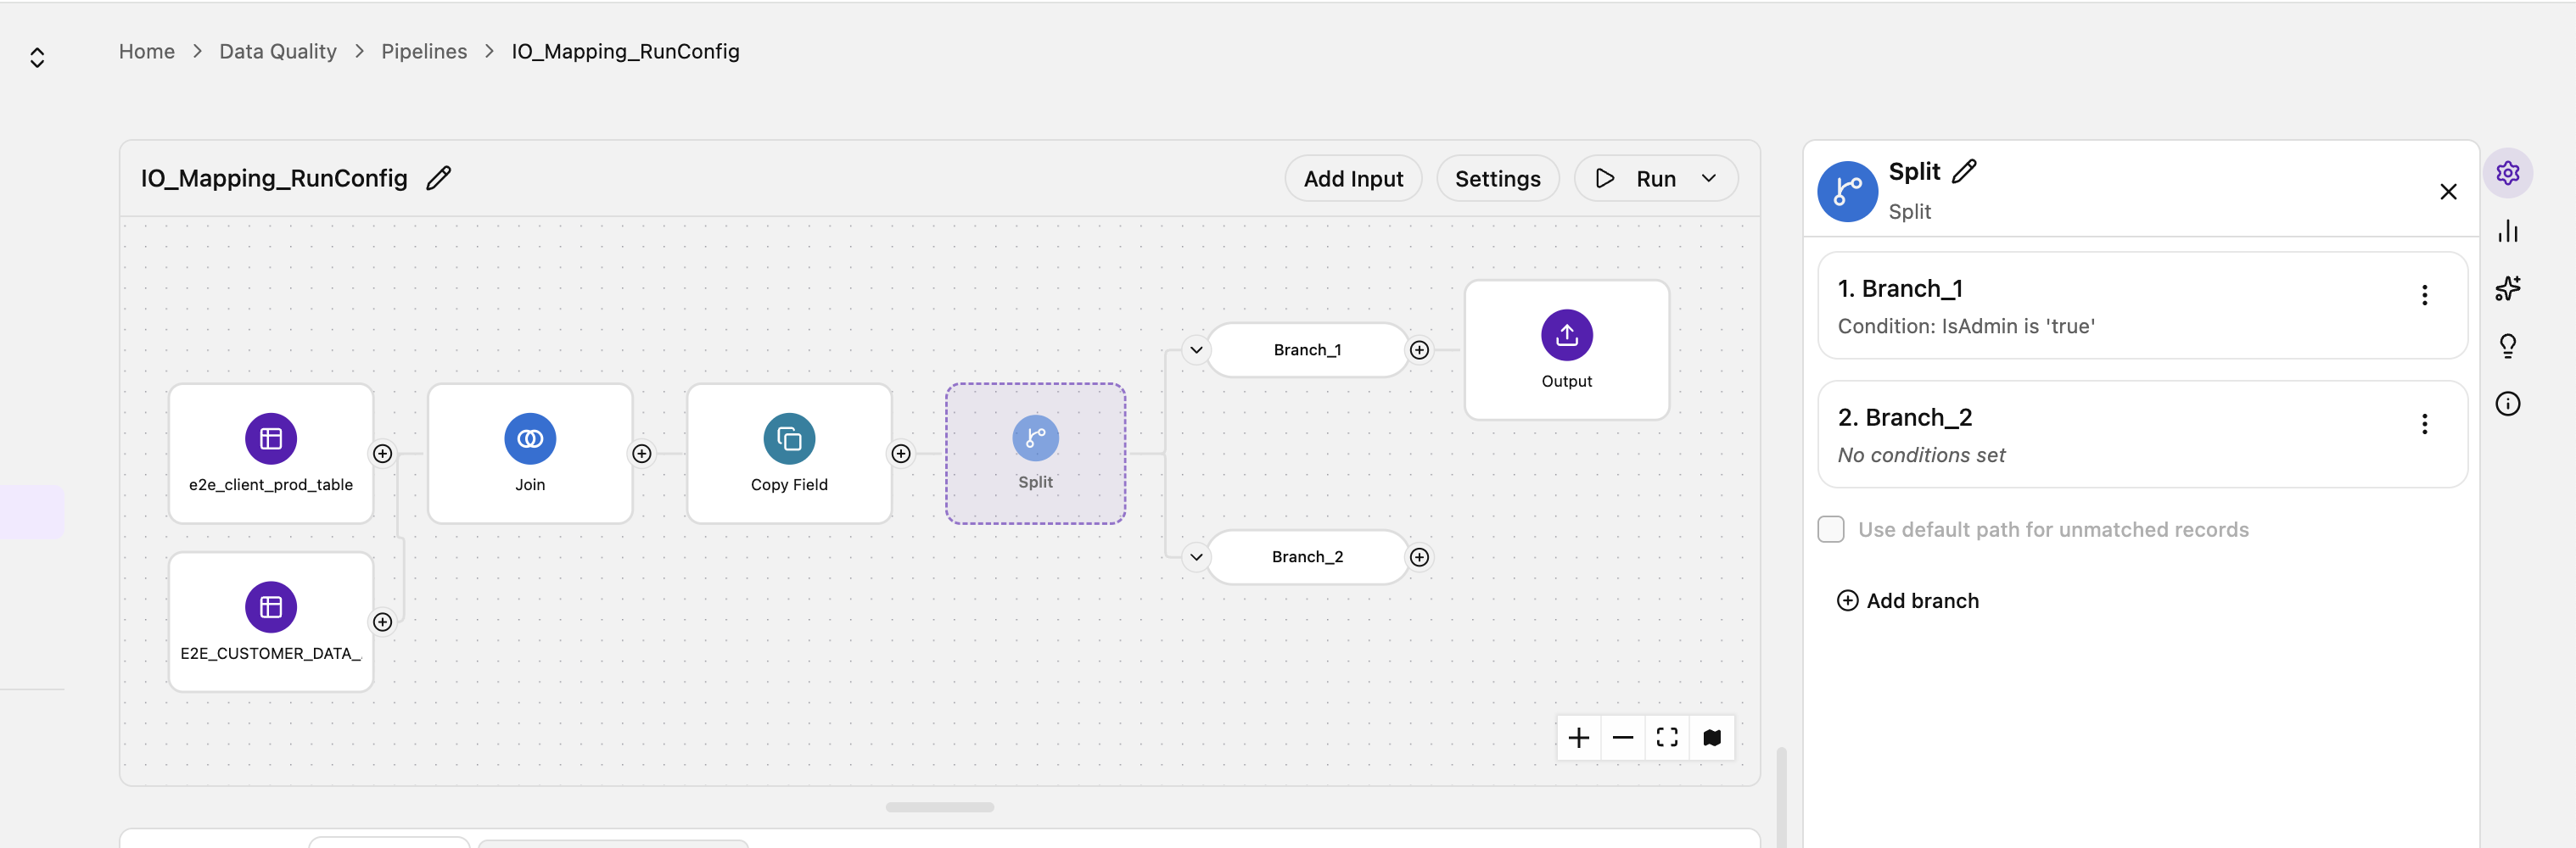Open pipeline Settings
The image size is (2576, 848).
(x=1497, y=178)
